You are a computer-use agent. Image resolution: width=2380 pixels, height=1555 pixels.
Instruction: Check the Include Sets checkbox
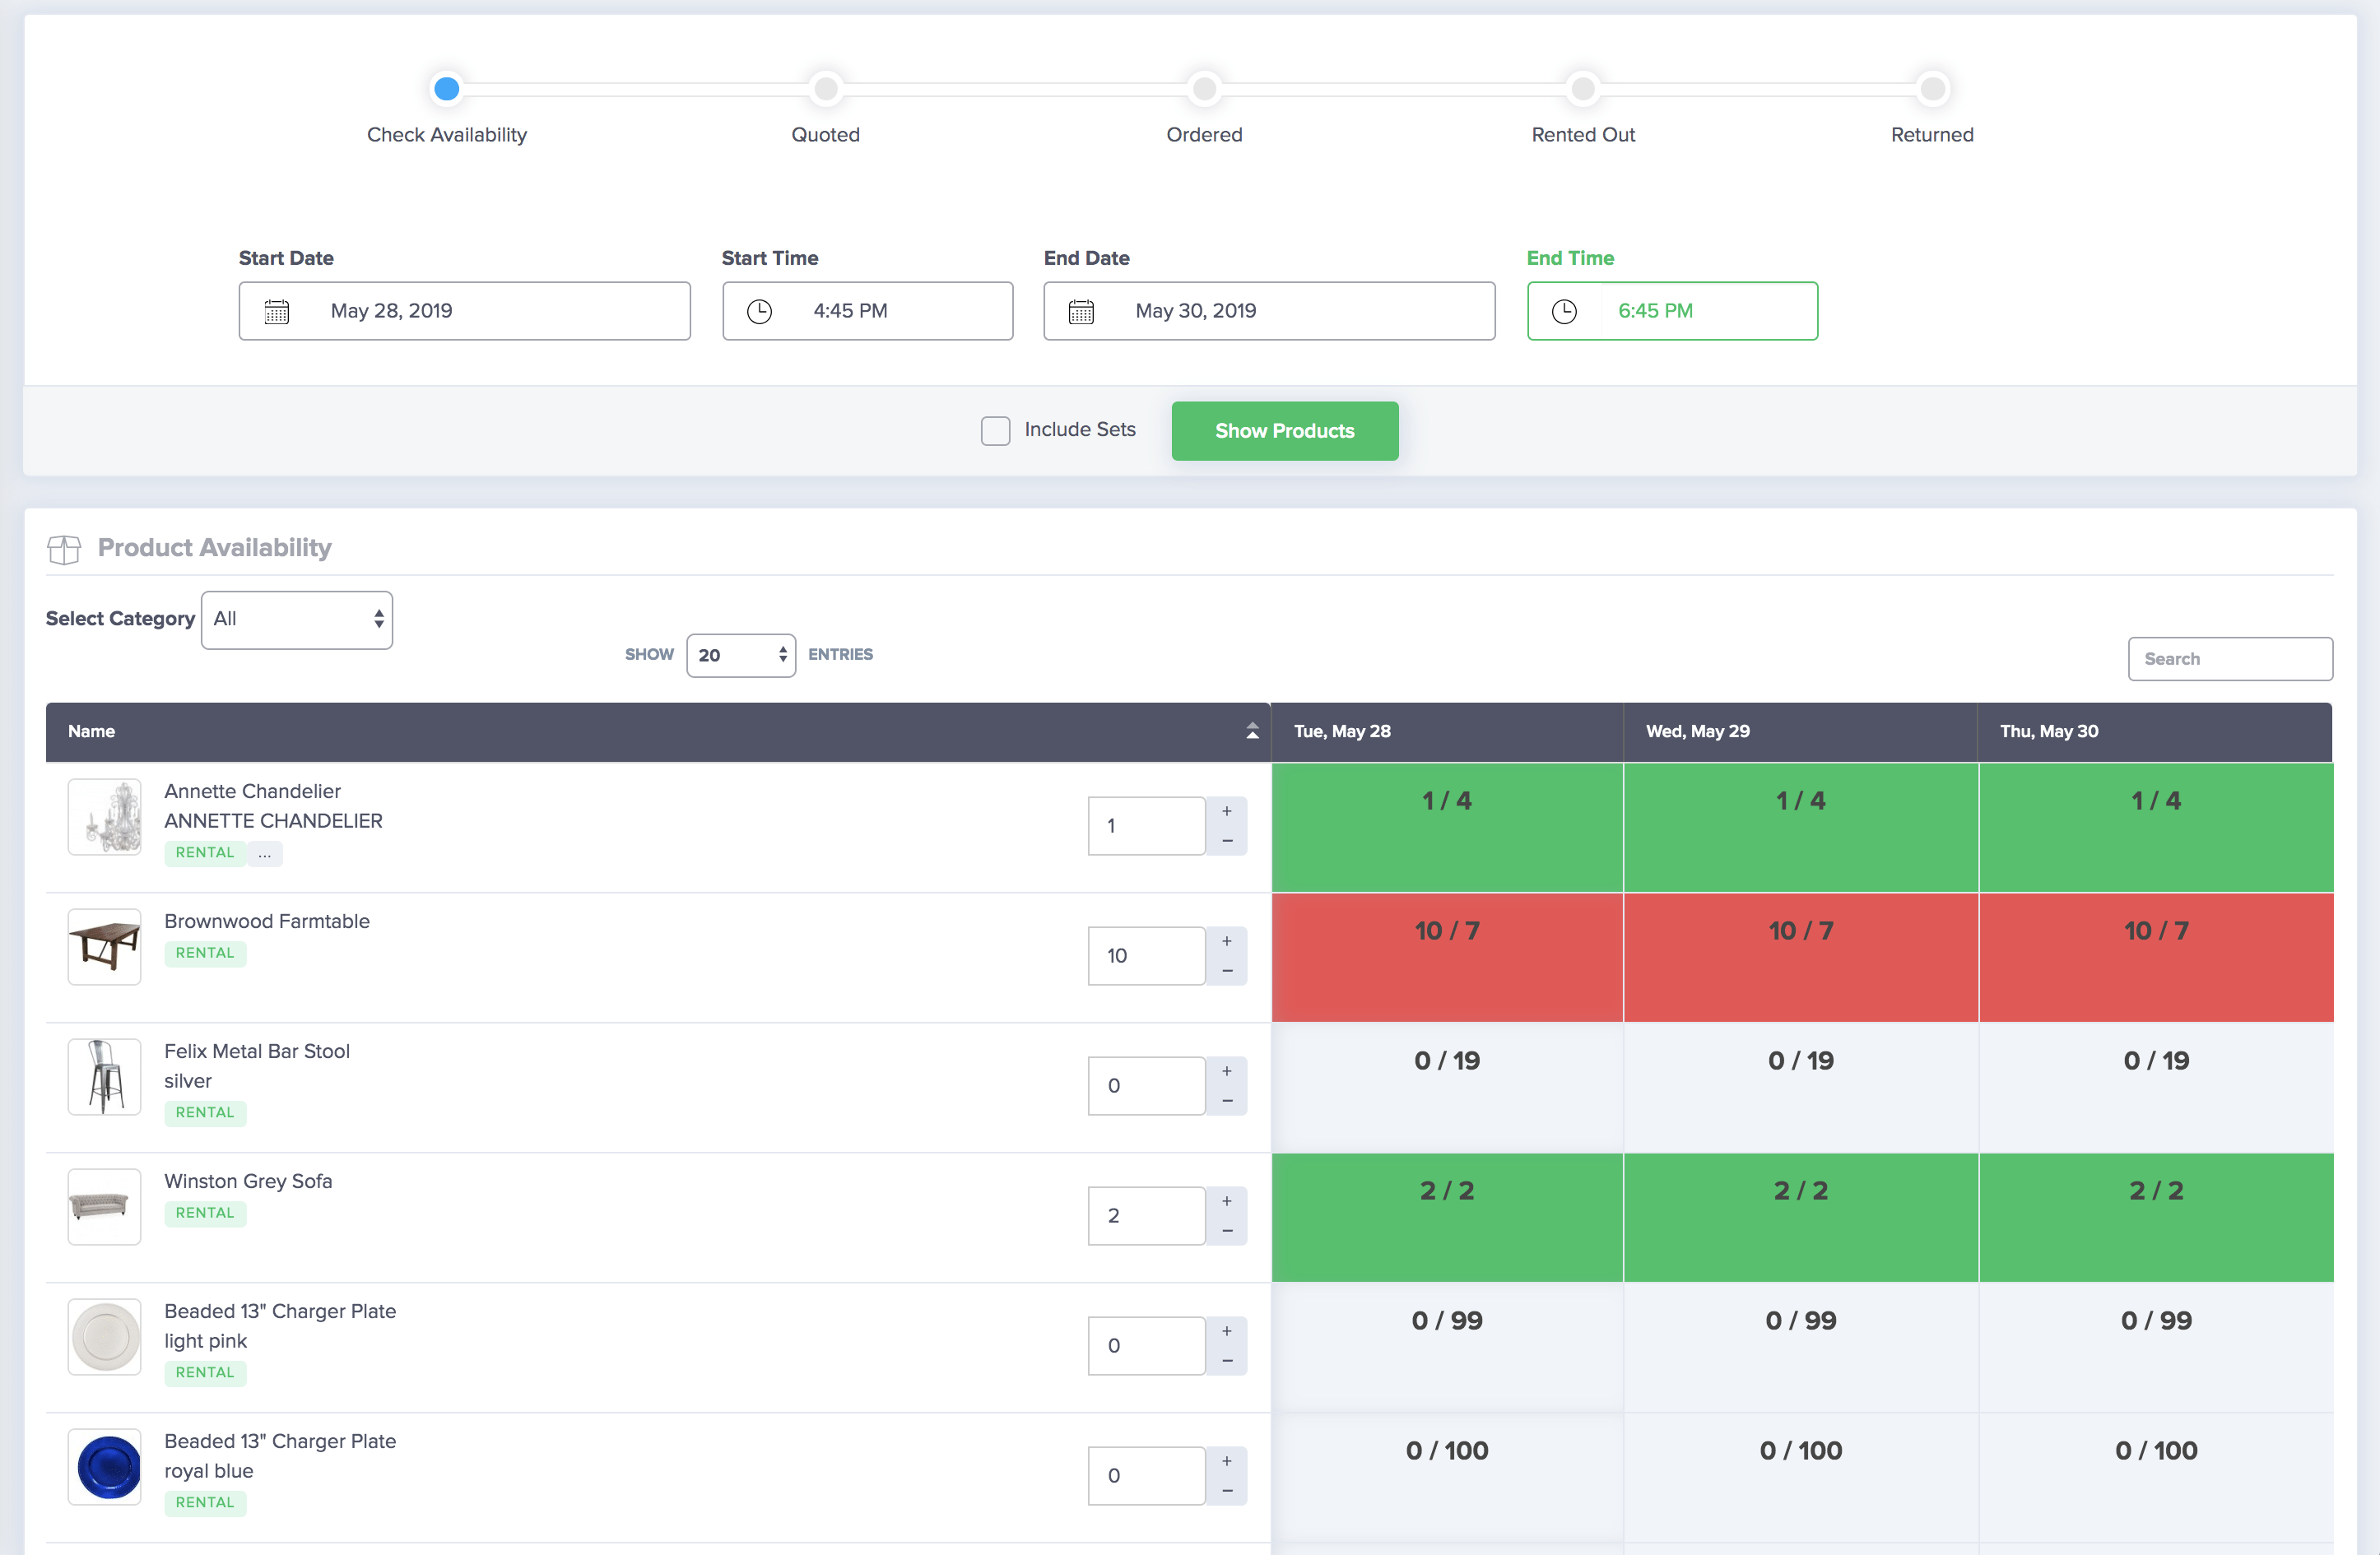(997, 430)
